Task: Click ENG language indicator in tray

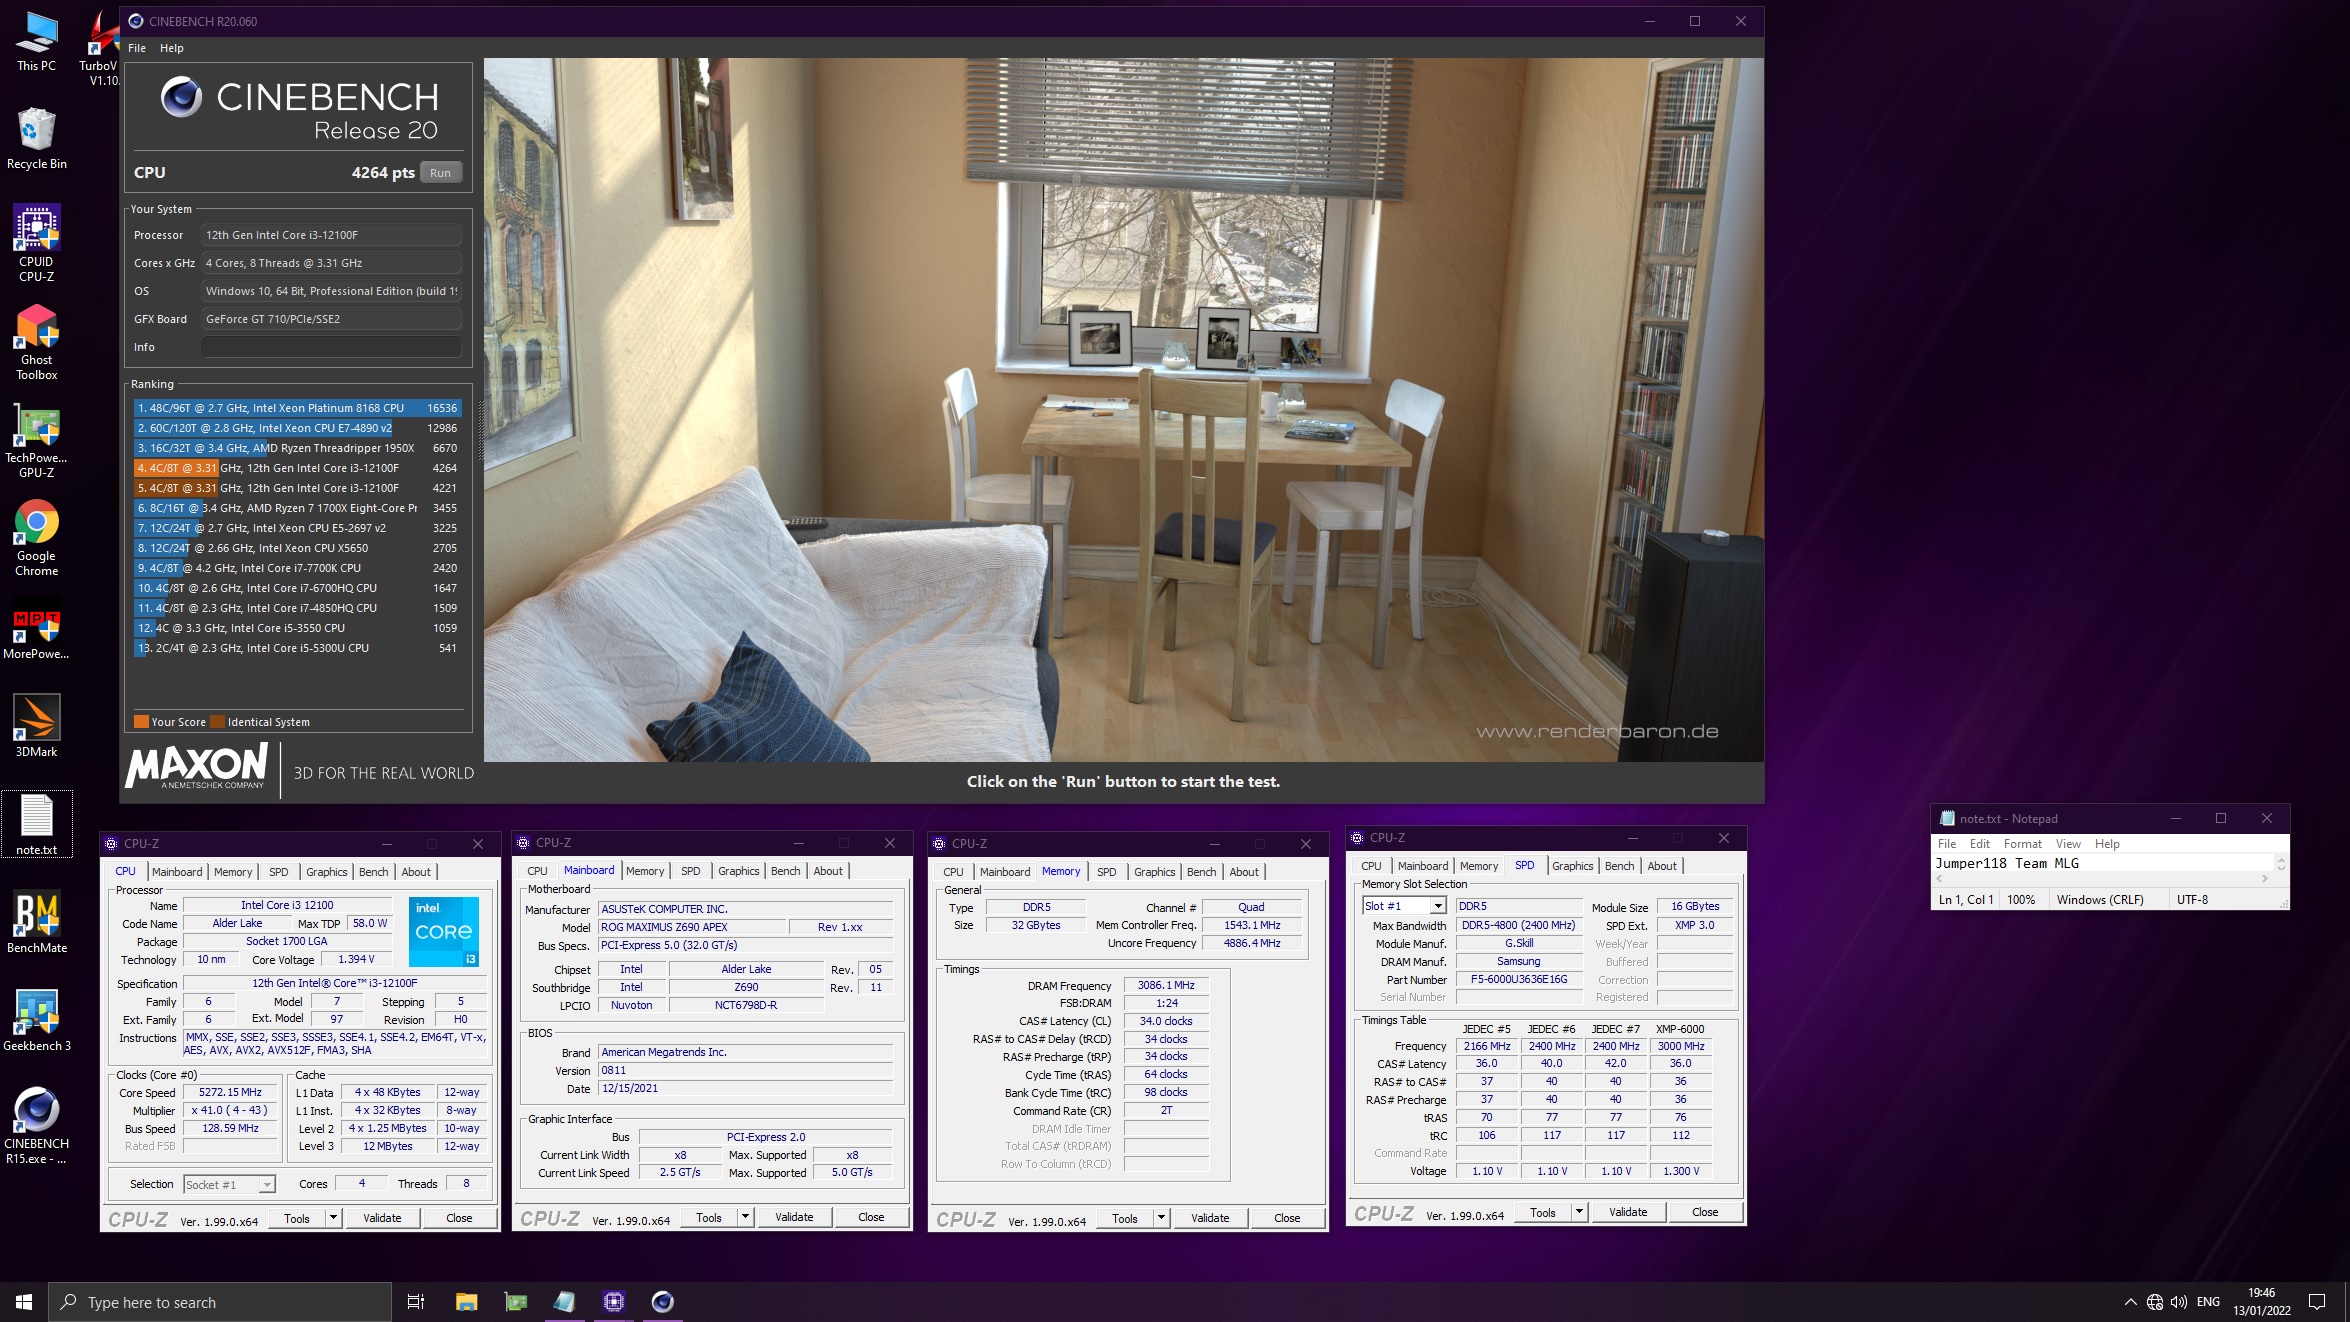Action: click(2208, 1302)
